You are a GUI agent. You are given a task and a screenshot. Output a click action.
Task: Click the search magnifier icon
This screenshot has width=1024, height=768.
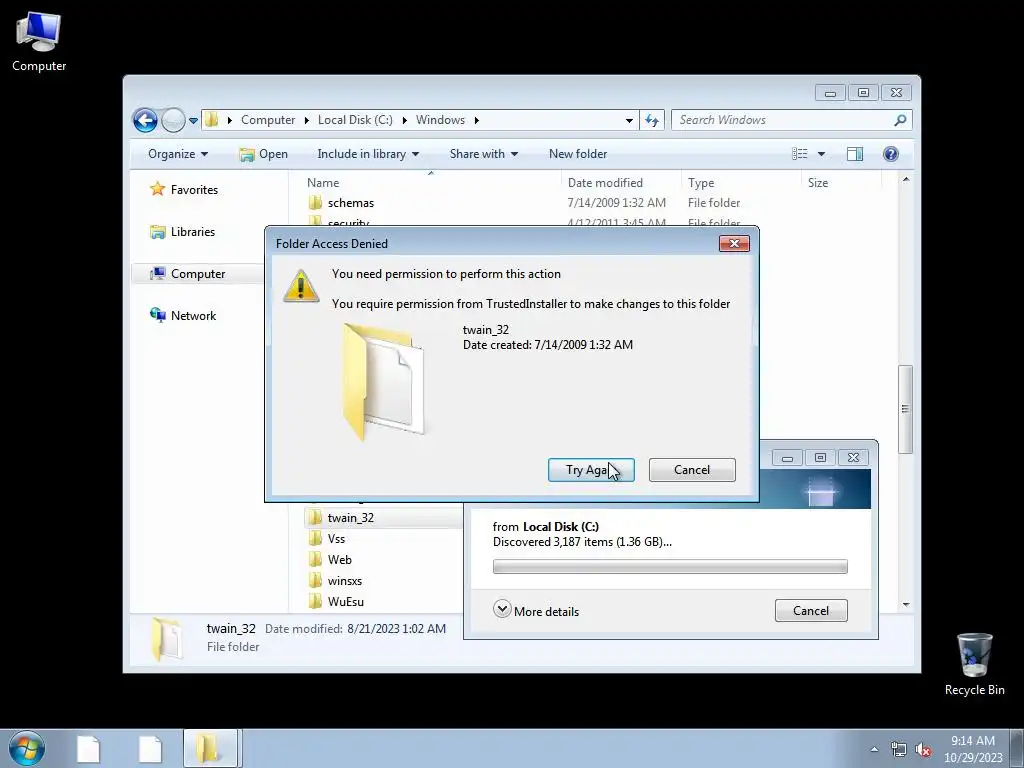(900, 120)
